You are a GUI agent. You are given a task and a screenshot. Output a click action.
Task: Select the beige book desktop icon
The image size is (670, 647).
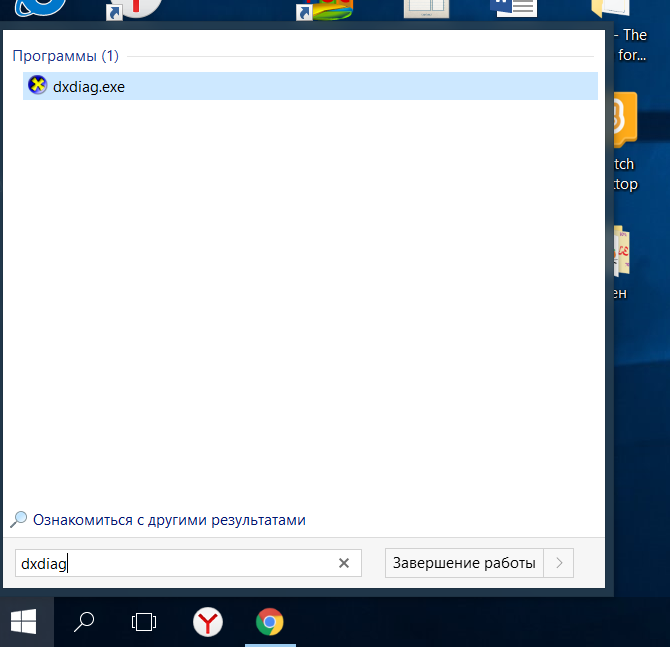coord(426,9)
